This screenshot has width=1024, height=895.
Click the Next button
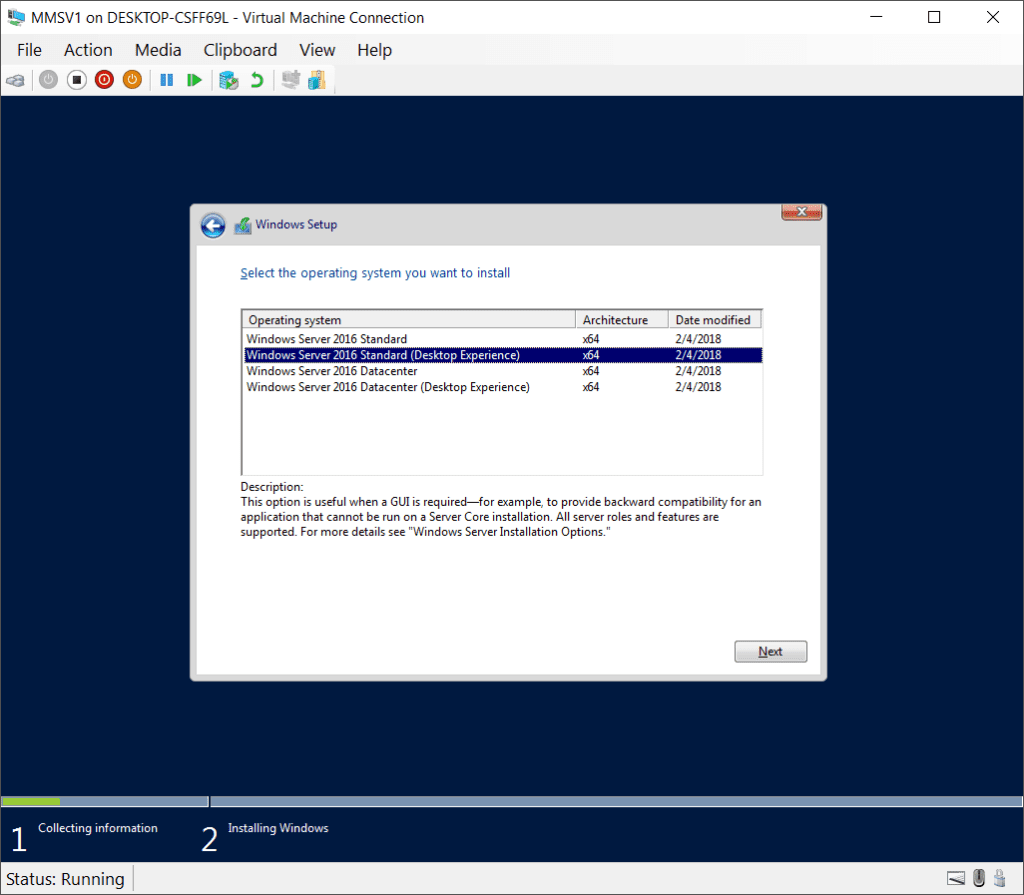pyautogui.click(x=771, y=651)
